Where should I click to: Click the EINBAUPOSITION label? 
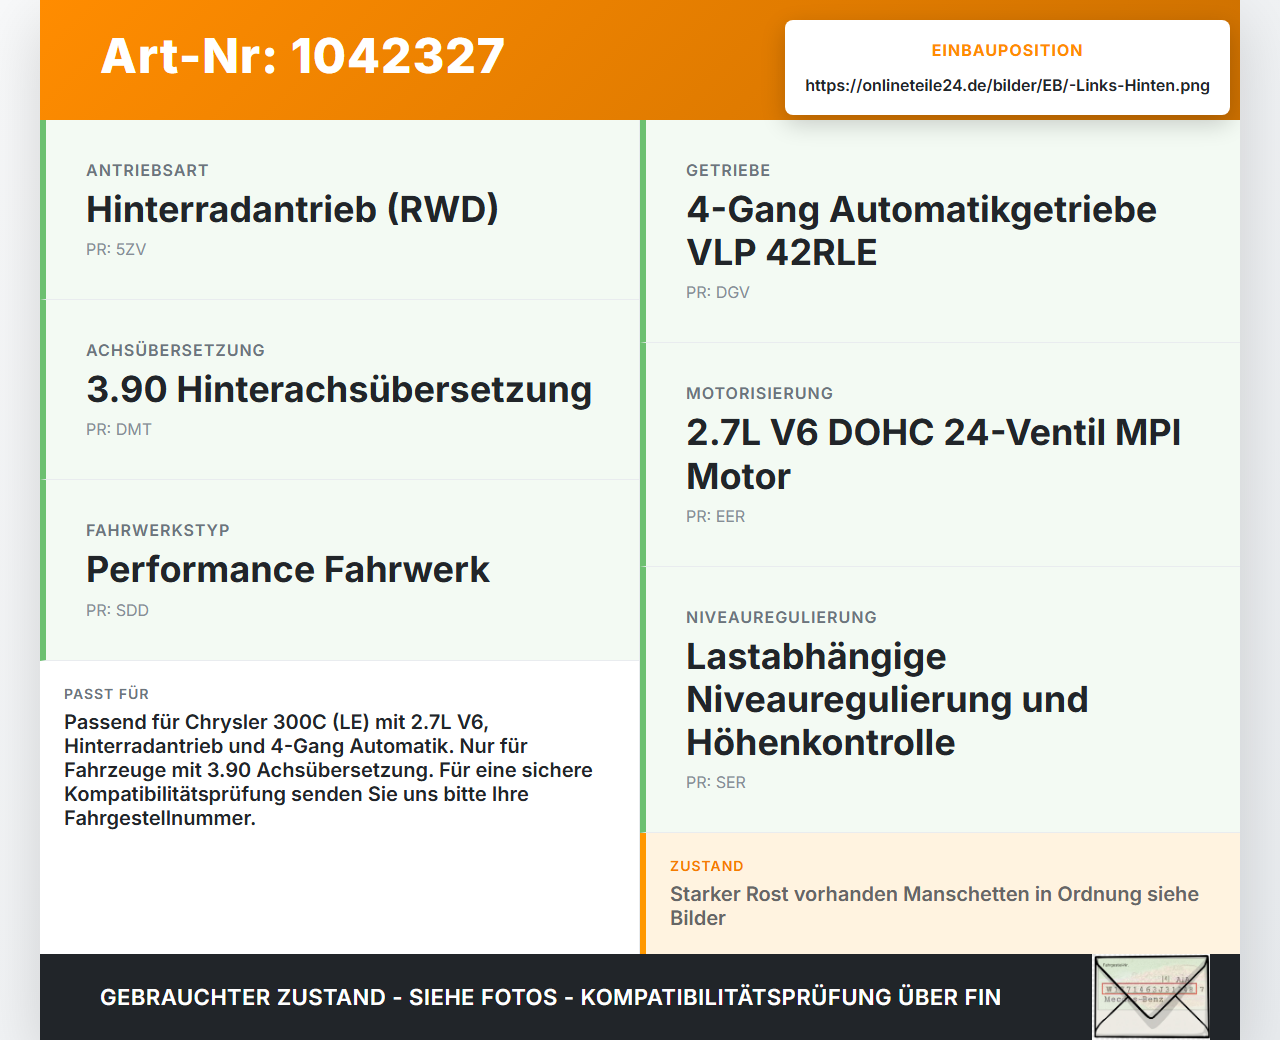tap(1007, 50)
